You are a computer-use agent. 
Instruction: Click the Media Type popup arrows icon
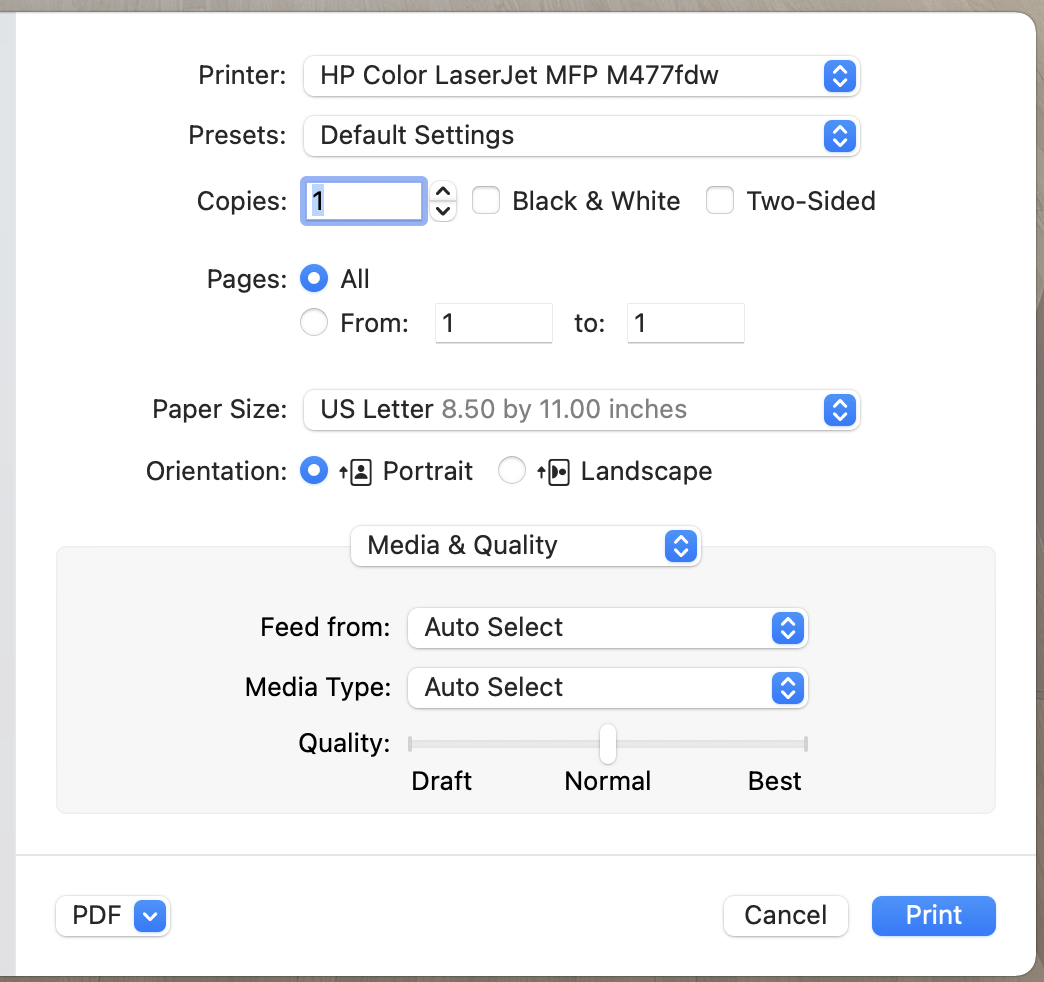click(x=788, y=688)
